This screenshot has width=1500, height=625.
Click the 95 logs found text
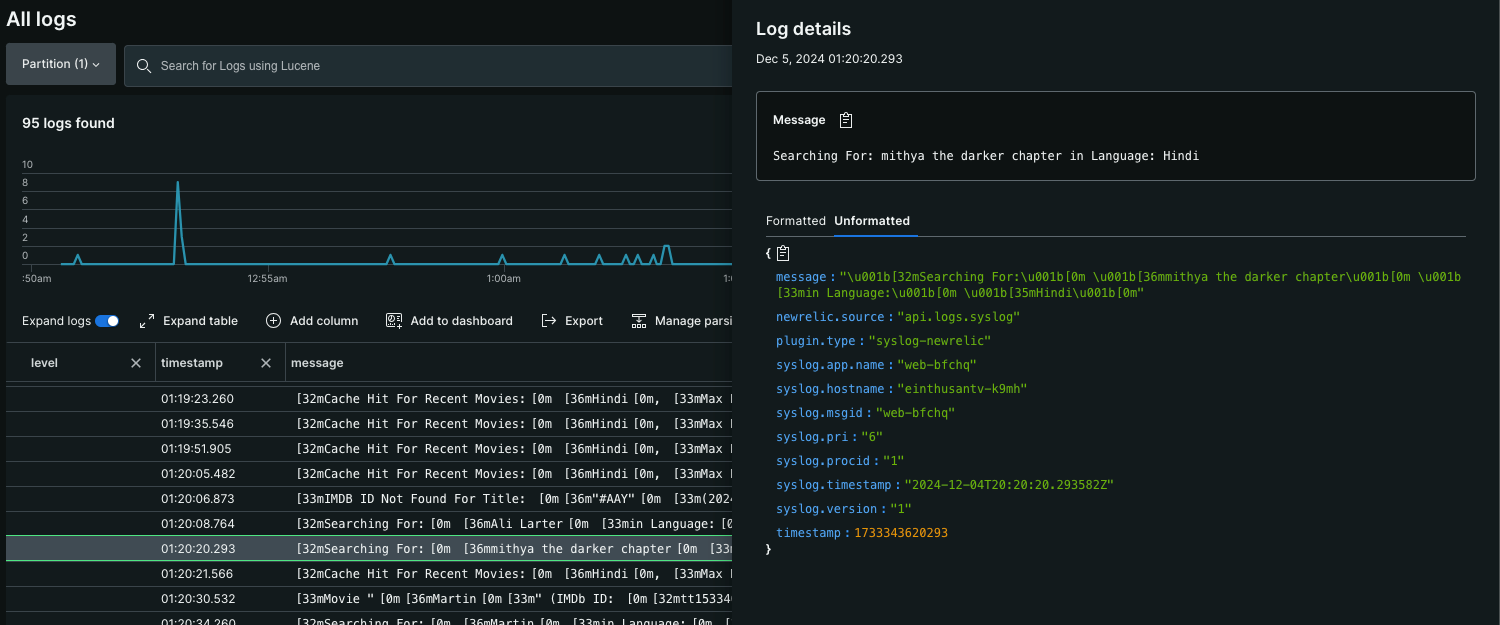[x=68, y=123]
